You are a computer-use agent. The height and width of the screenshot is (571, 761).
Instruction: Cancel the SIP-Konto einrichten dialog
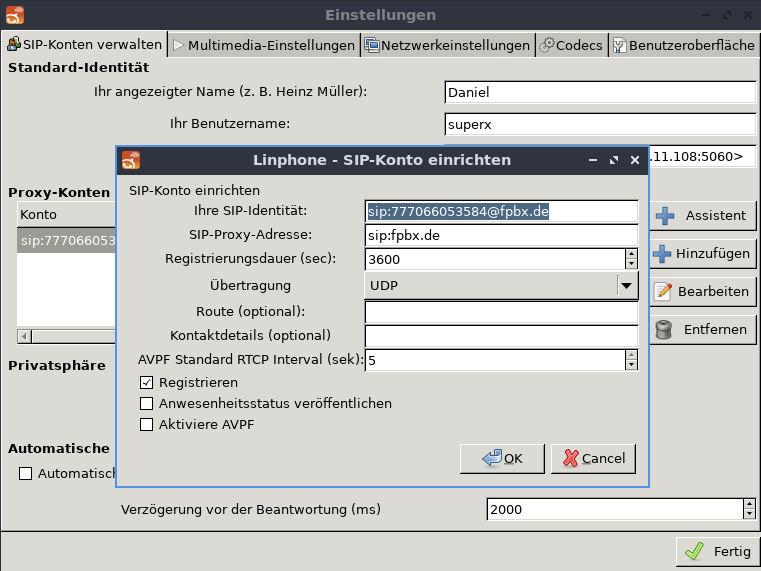click(x=593, y=458)
